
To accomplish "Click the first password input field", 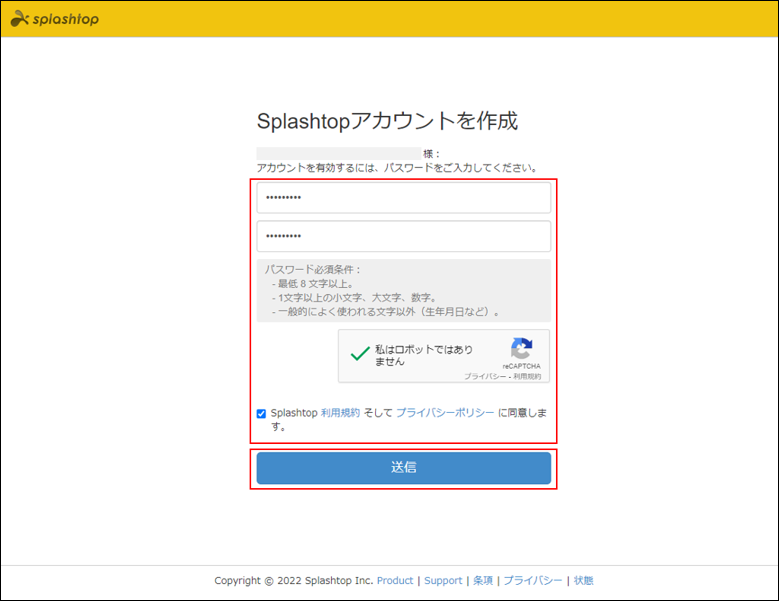I will (403, 198).
